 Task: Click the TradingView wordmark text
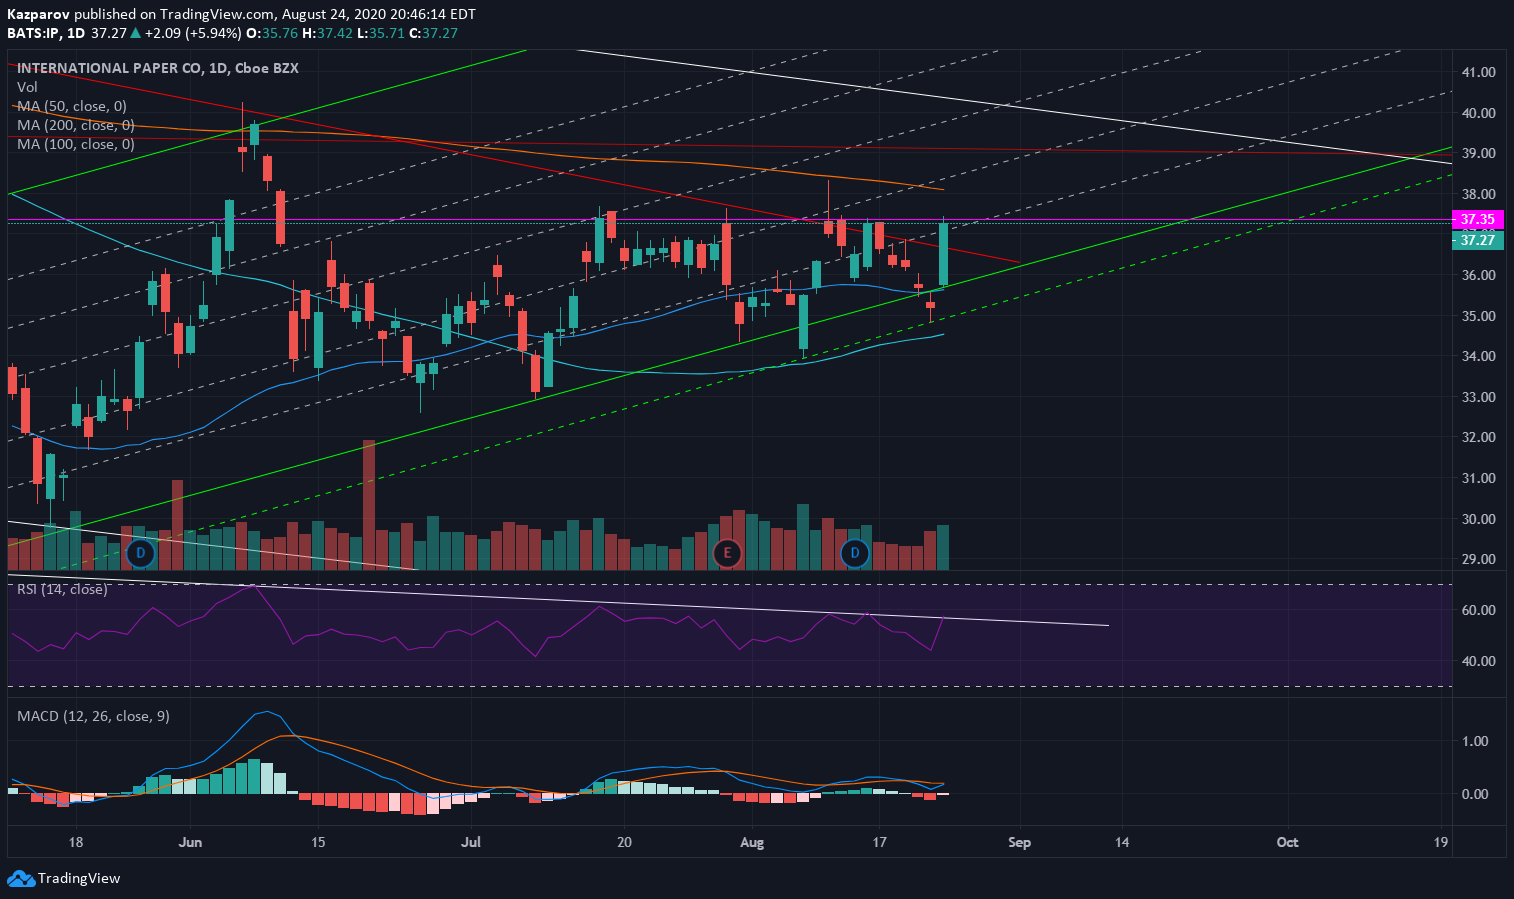click(x=79, y=878)
